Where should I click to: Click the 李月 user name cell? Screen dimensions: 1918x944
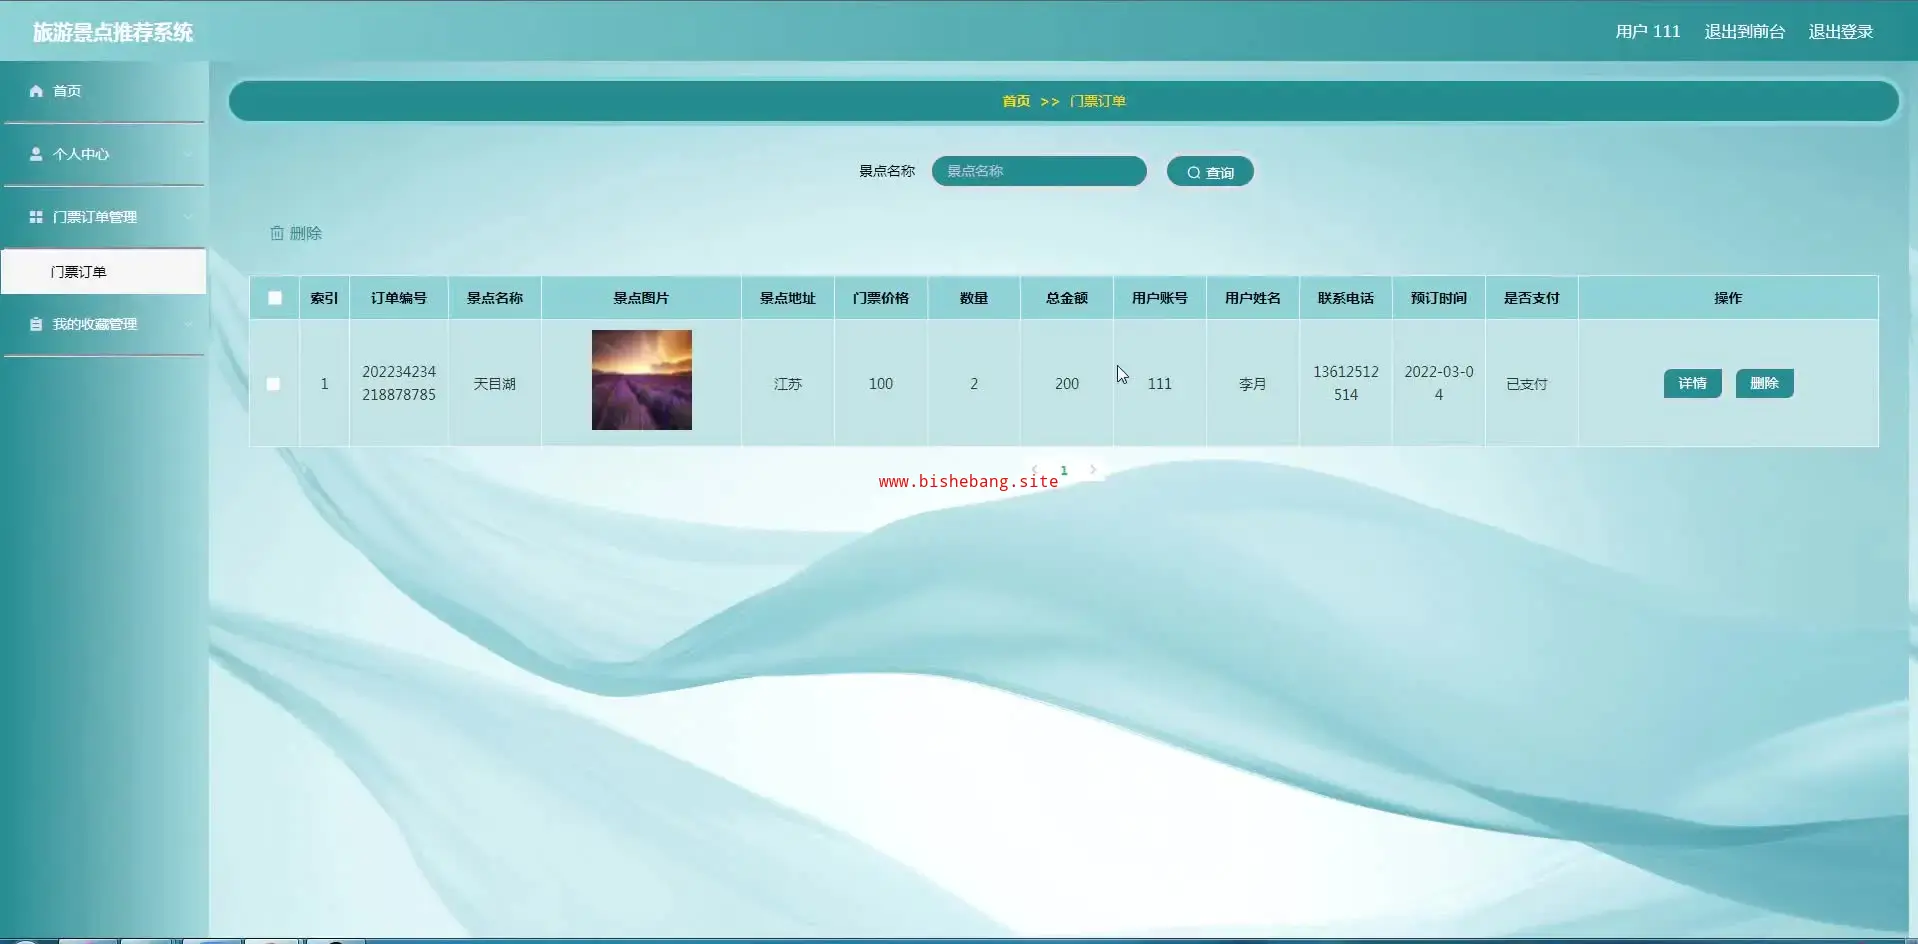click(x=1253, y=384)
